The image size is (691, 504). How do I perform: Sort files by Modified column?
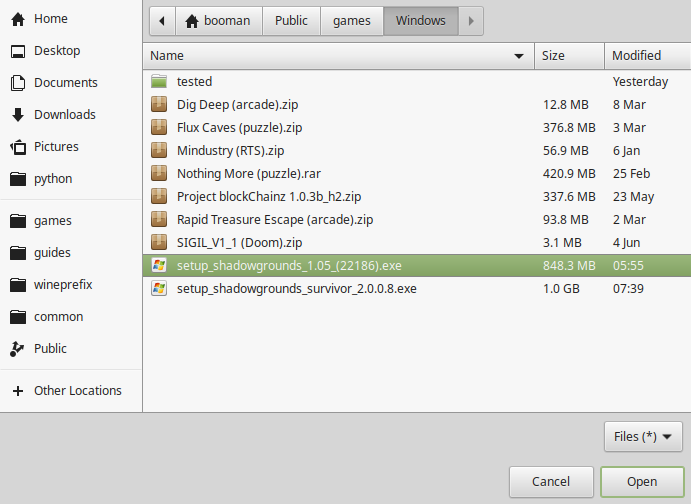tap(647, 56)
